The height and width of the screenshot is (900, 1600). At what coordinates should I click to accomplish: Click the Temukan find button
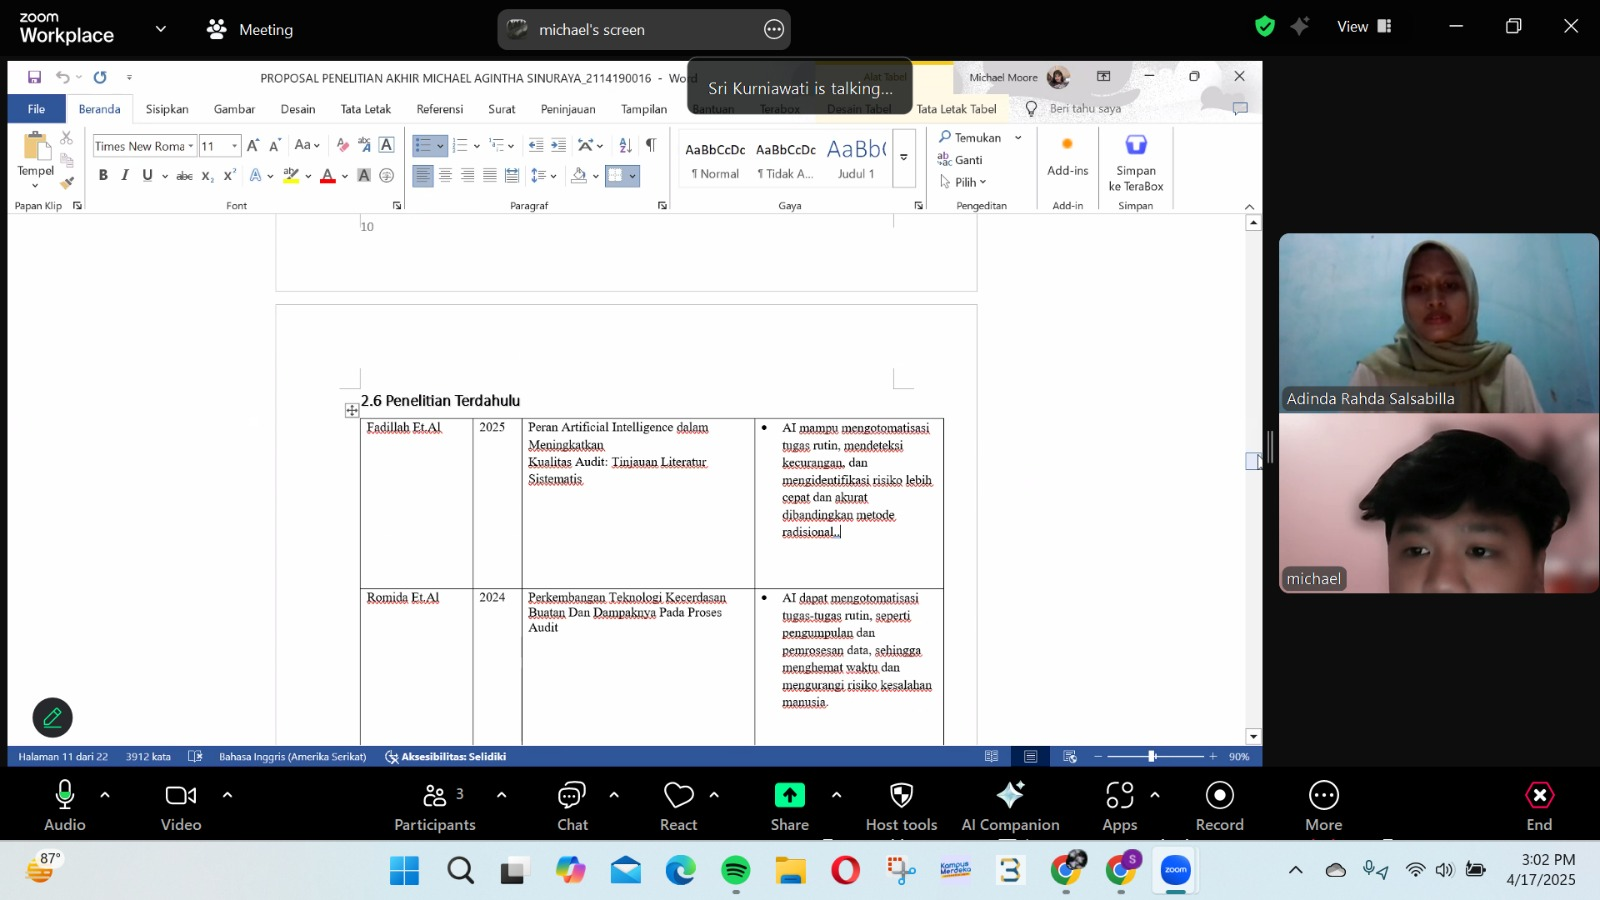(970, 138)
